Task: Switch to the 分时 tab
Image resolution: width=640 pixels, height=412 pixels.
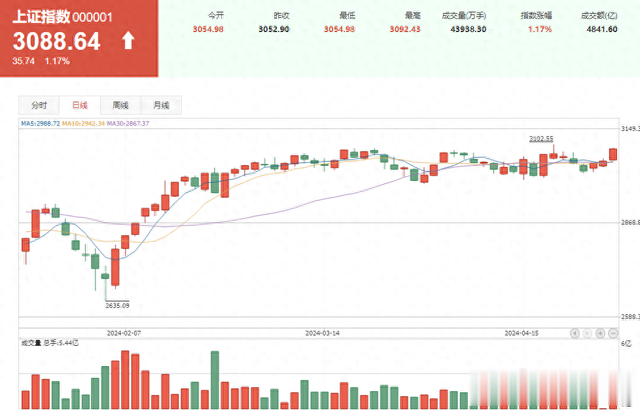Action: pos(39,105)
